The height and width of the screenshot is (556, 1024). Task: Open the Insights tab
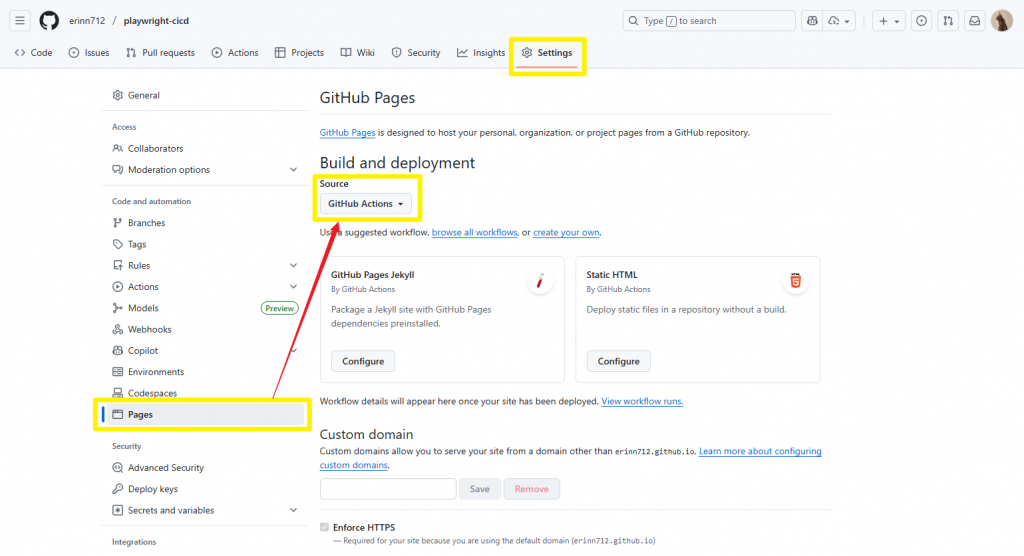pos(481,53)
